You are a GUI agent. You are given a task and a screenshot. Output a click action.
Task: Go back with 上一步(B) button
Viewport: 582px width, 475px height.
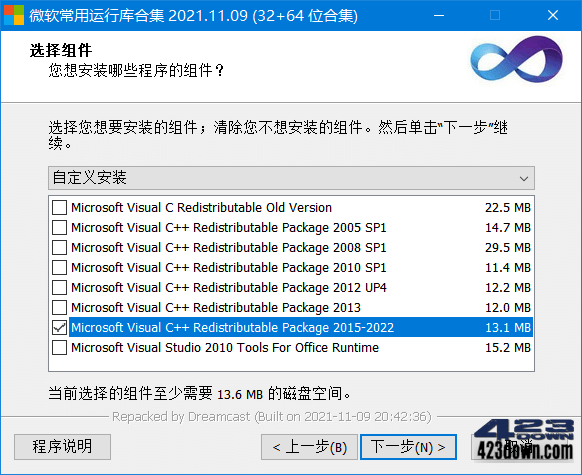pyautogui.click(x=309, y=447)
